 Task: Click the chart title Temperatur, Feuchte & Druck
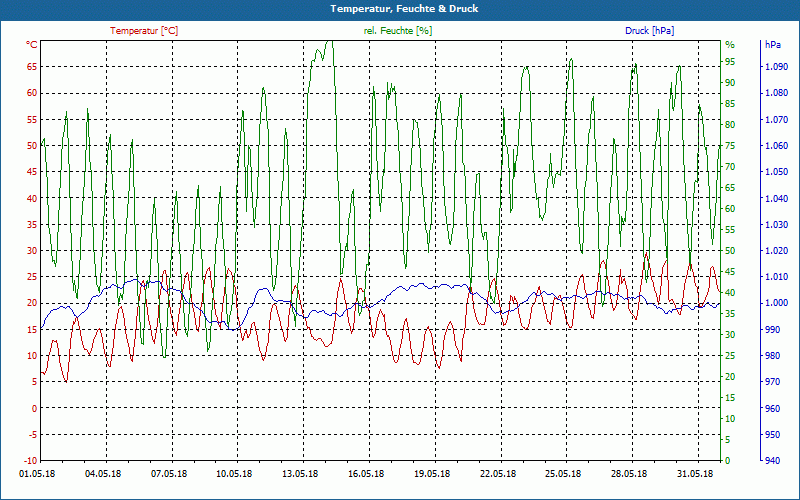pos(404,9)
